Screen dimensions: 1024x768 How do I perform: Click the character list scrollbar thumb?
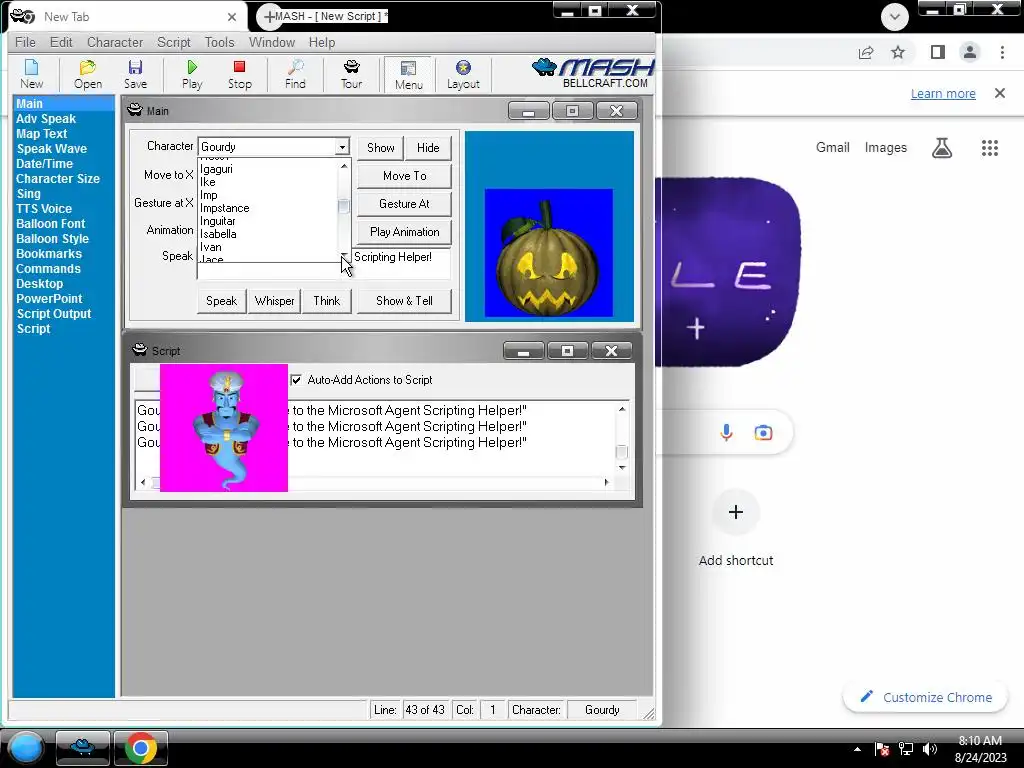tap(344, 206)
